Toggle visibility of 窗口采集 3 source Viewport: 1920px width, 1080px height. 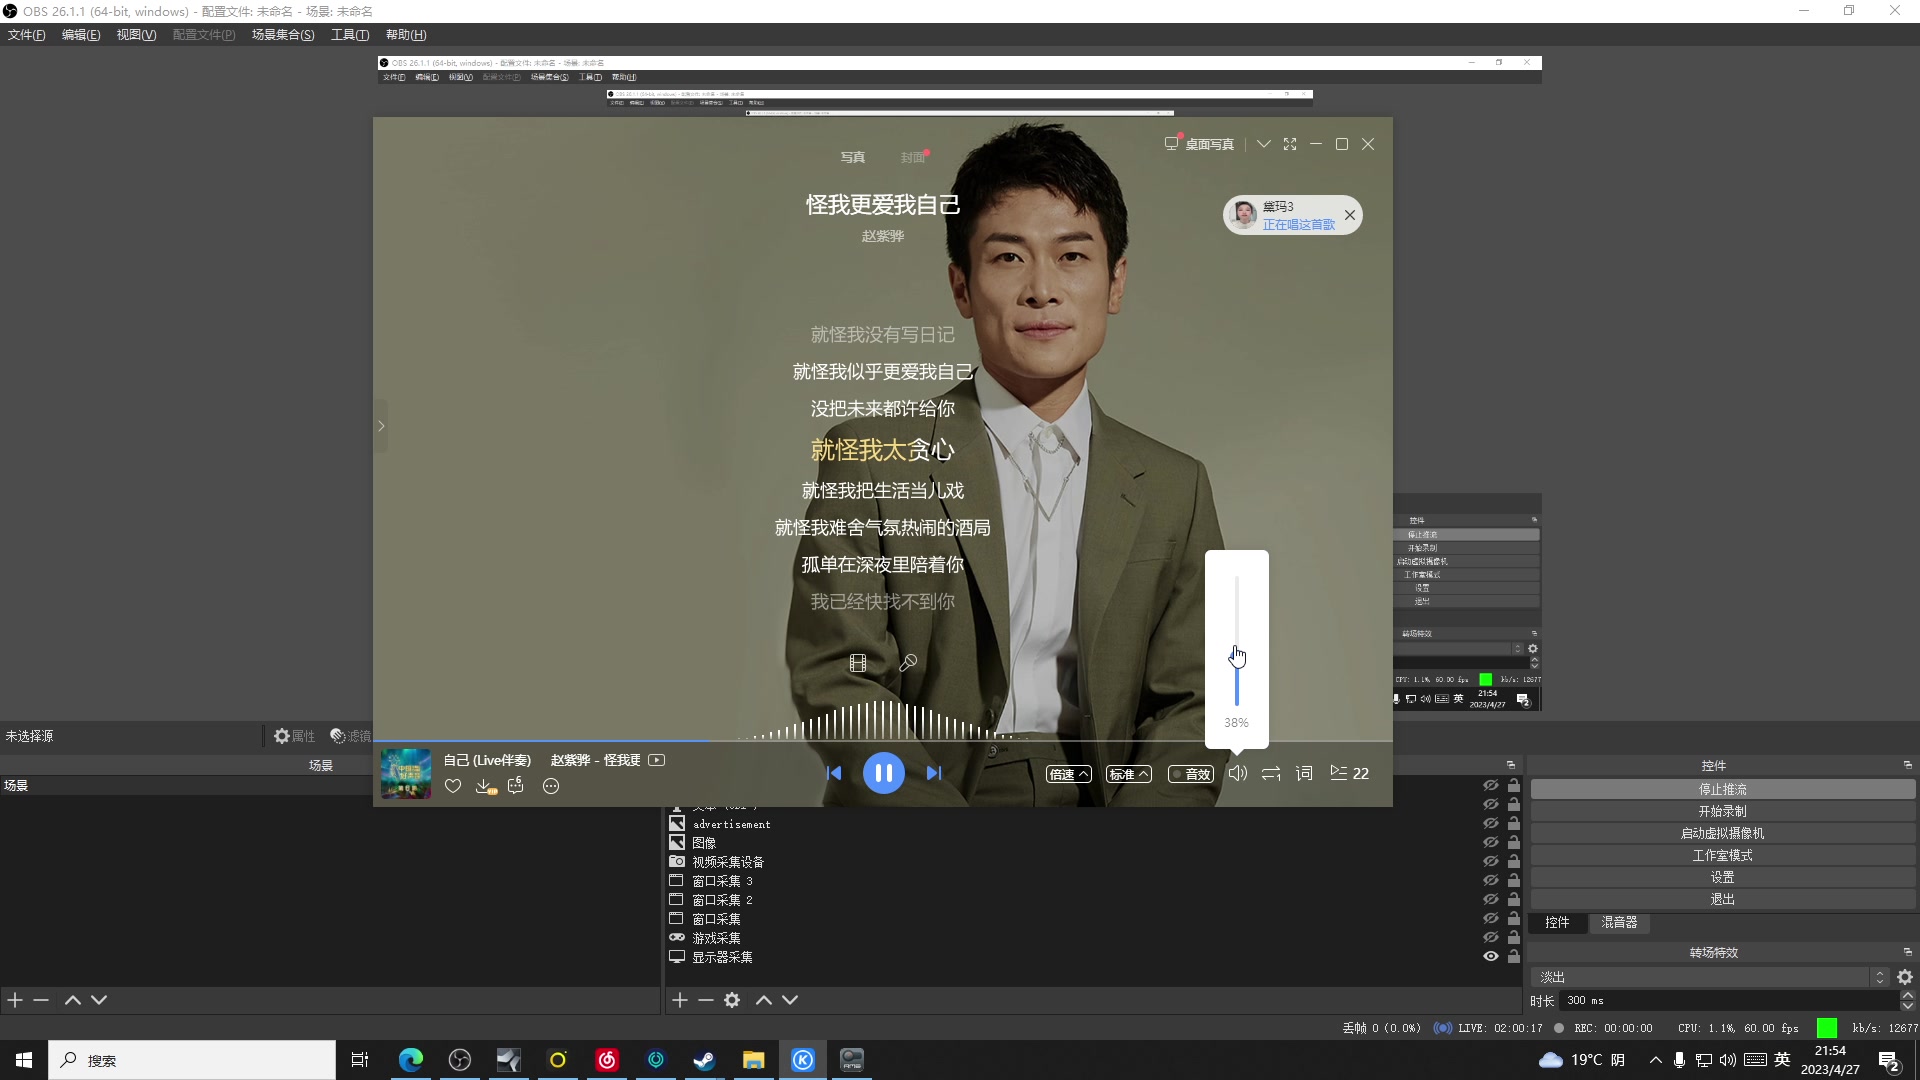pyautogui.click(x=1491, y=880)
